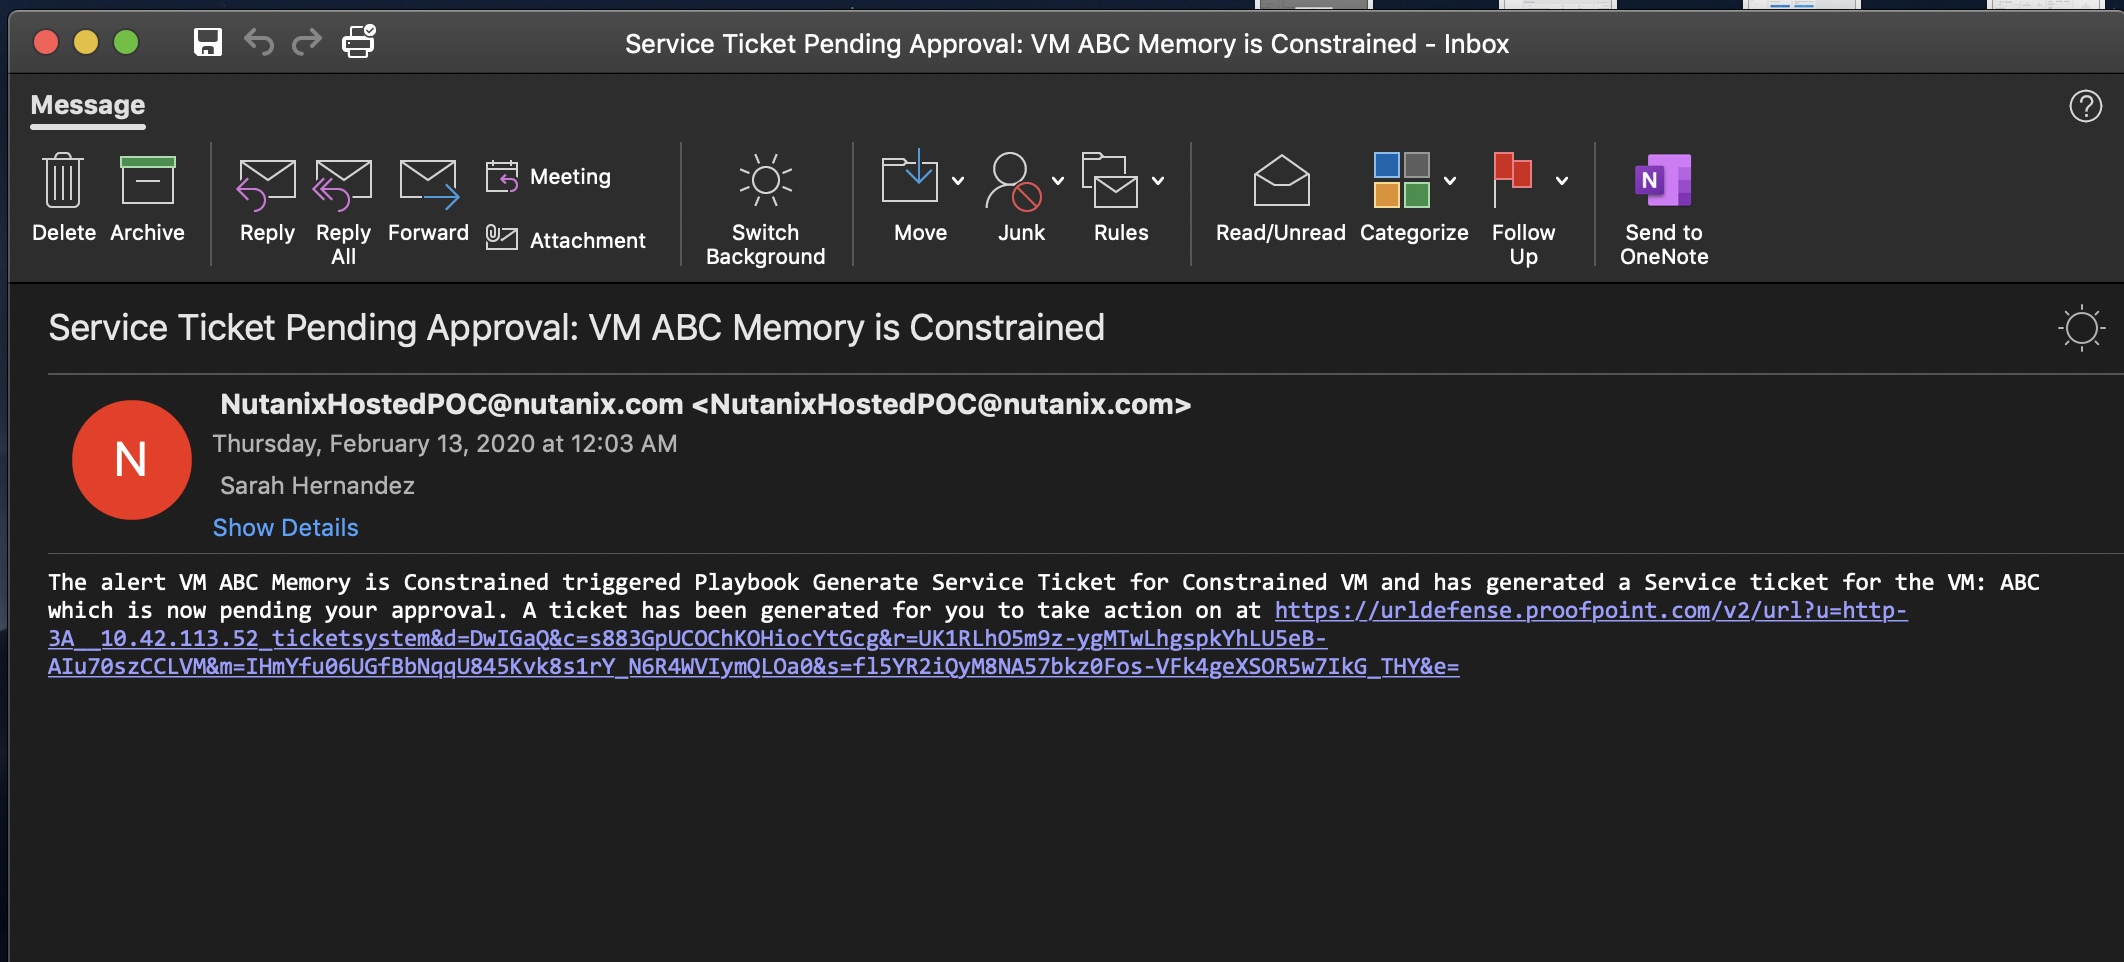Forward message as Attachment

click(566, 240)
